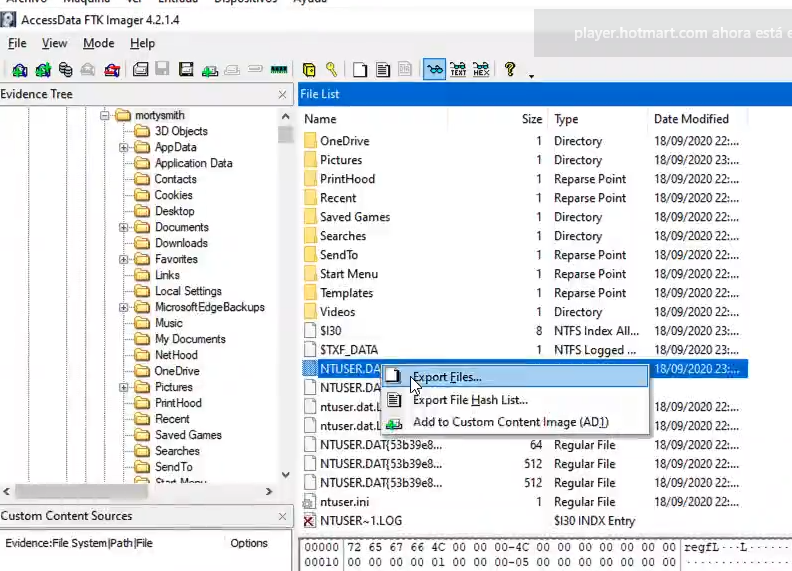Open the Image Mounting tool
Viewport: 792px width, 571px height.
65,70
